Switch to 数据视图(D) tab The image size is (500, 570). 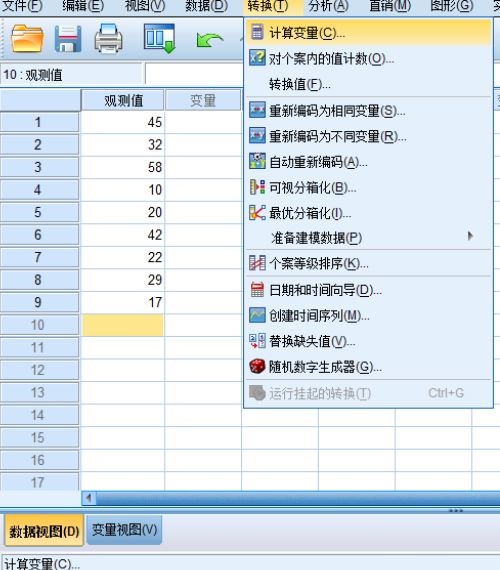[x=44, y=531]
